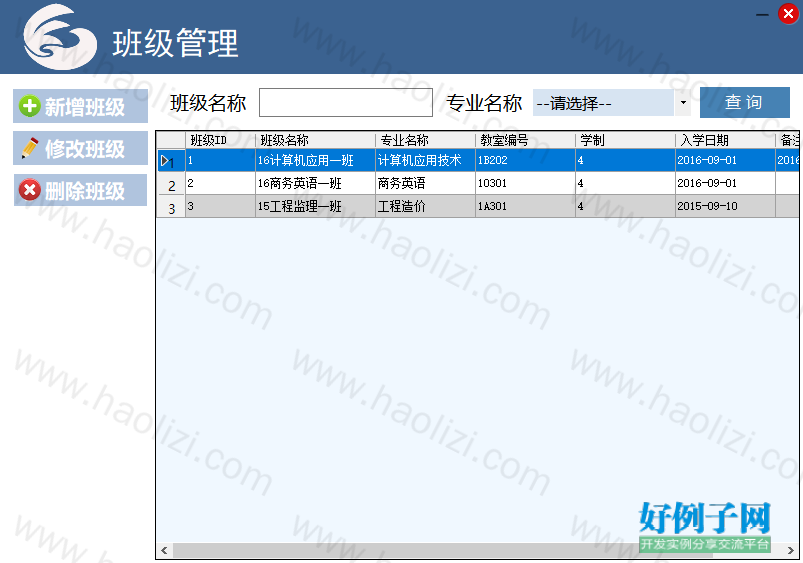
Task: Click the green plus icon for 新增班级
Action: click(29, 107)
